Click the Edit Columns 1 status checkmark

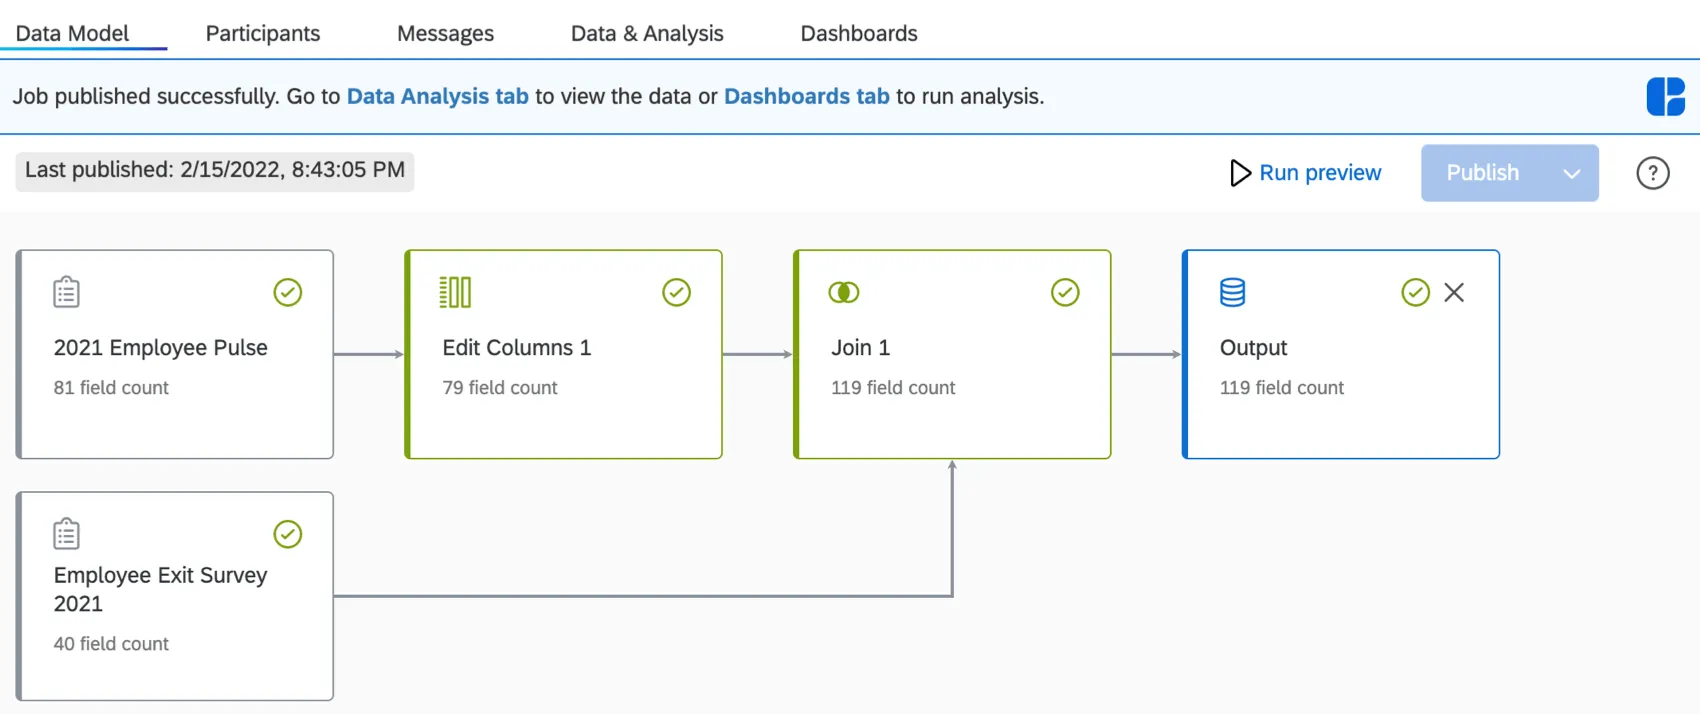(x=677, y=292)
